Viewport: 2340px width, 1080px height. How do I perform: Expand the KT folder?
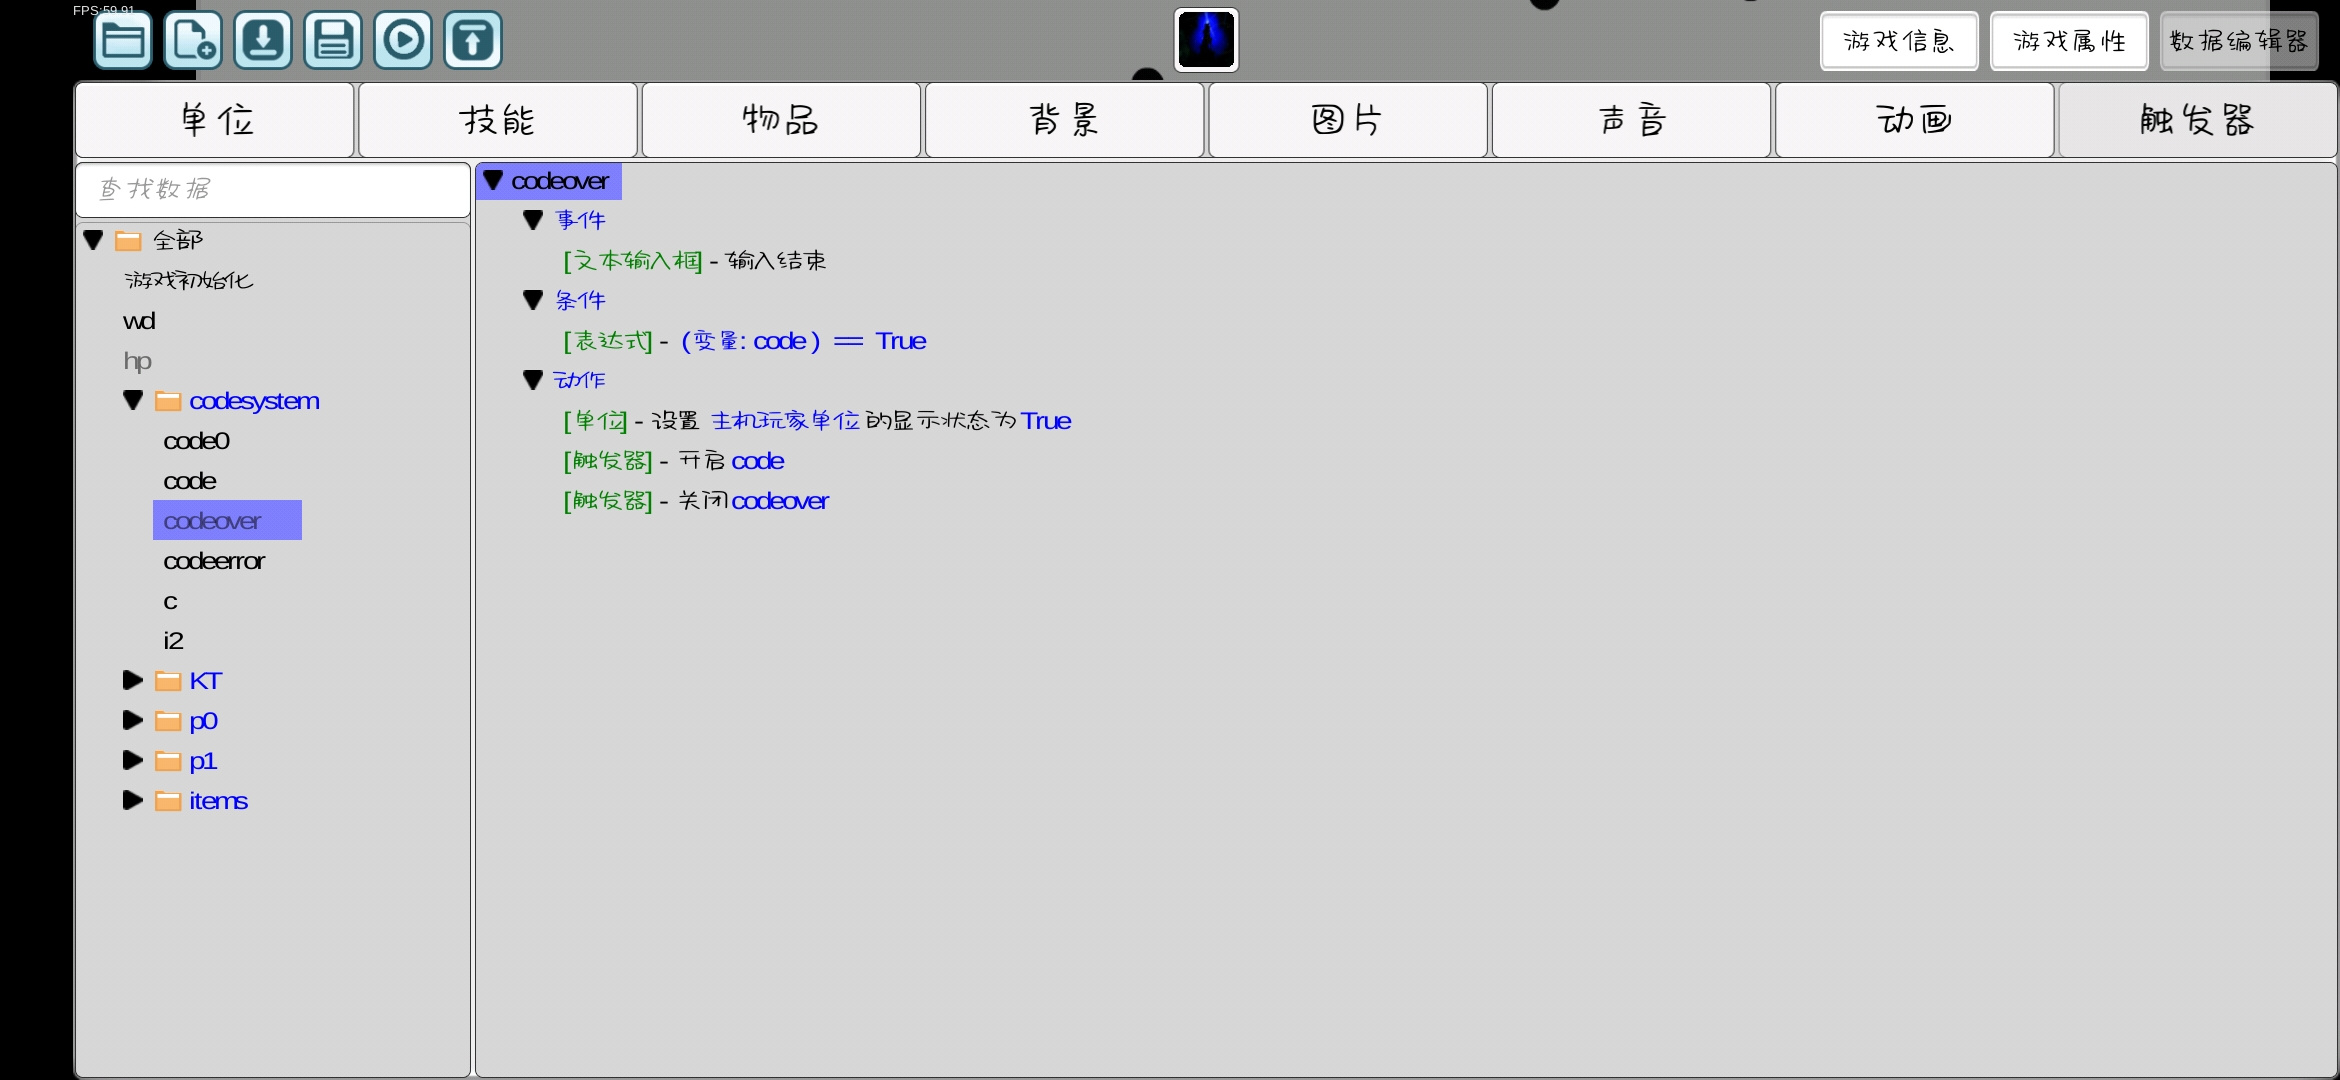133,680
